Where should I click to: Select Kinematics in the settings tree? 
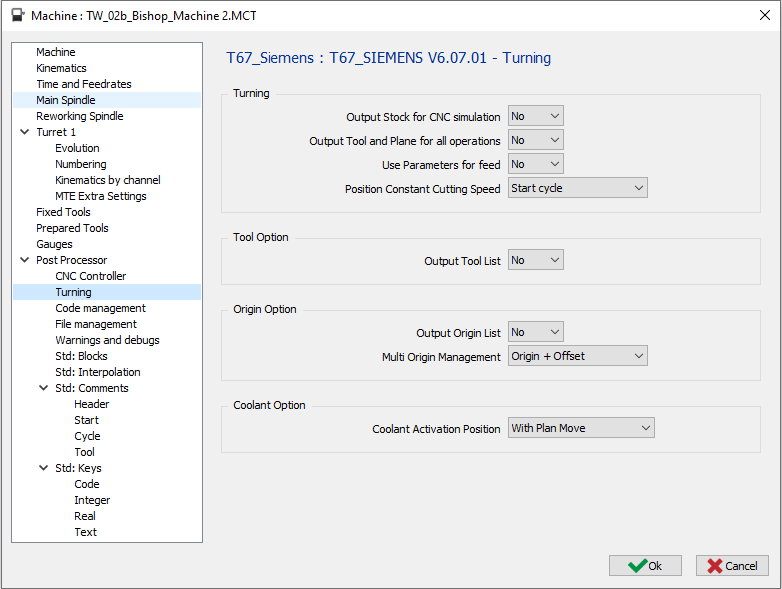tap(61, 68)
